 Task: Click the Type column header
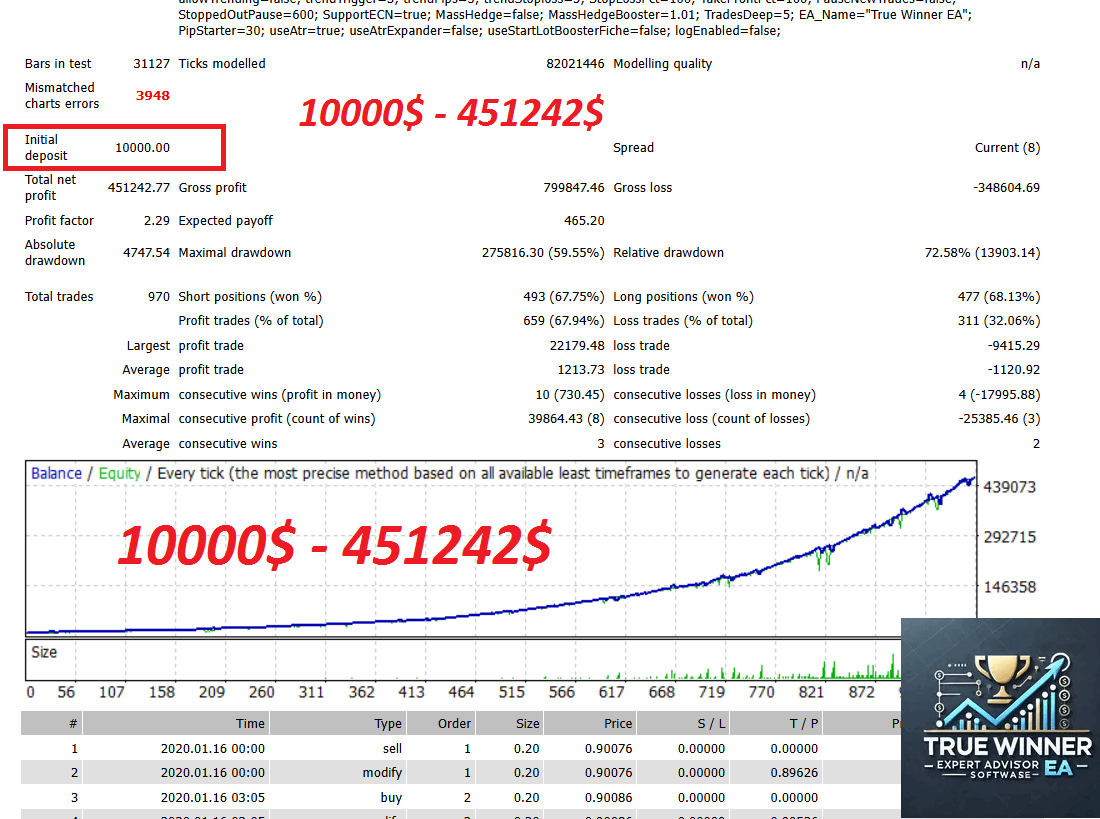click(x=388, y=723)
